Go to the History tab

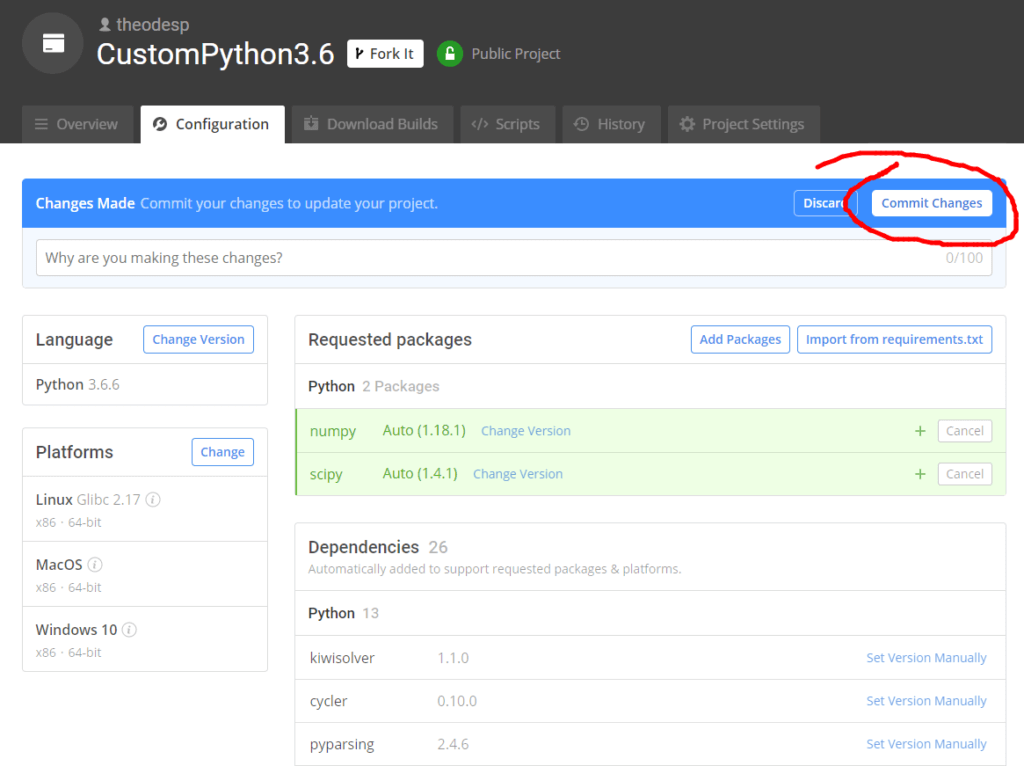(609, 124)
